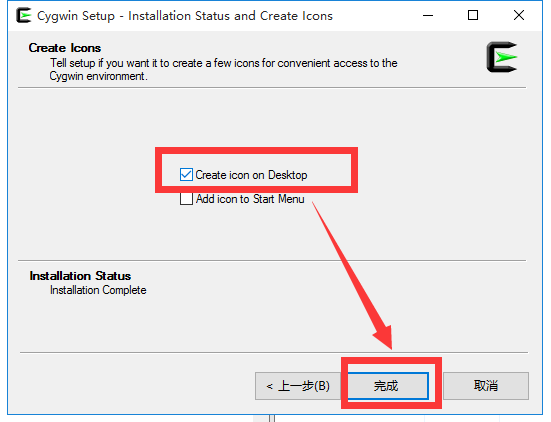Image resolution: width=551 pixels, height=422 pixels.
Task: Click the red arrow pointing to 完成
Action: pos(352,276)
